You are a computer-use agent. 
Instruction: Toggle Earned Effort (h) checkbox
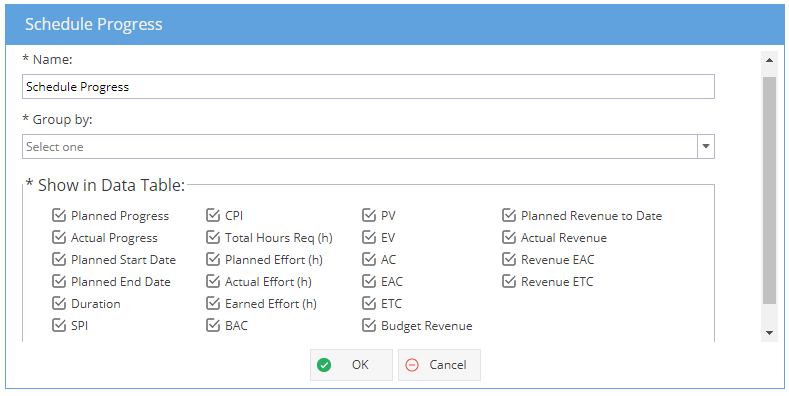coord(213,303)
